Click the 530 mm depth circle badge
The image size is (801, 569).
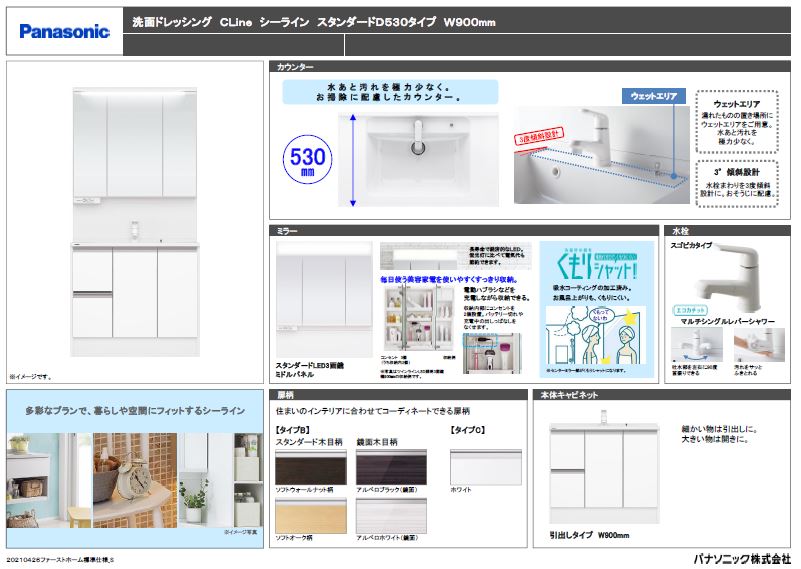pos(308,159)
